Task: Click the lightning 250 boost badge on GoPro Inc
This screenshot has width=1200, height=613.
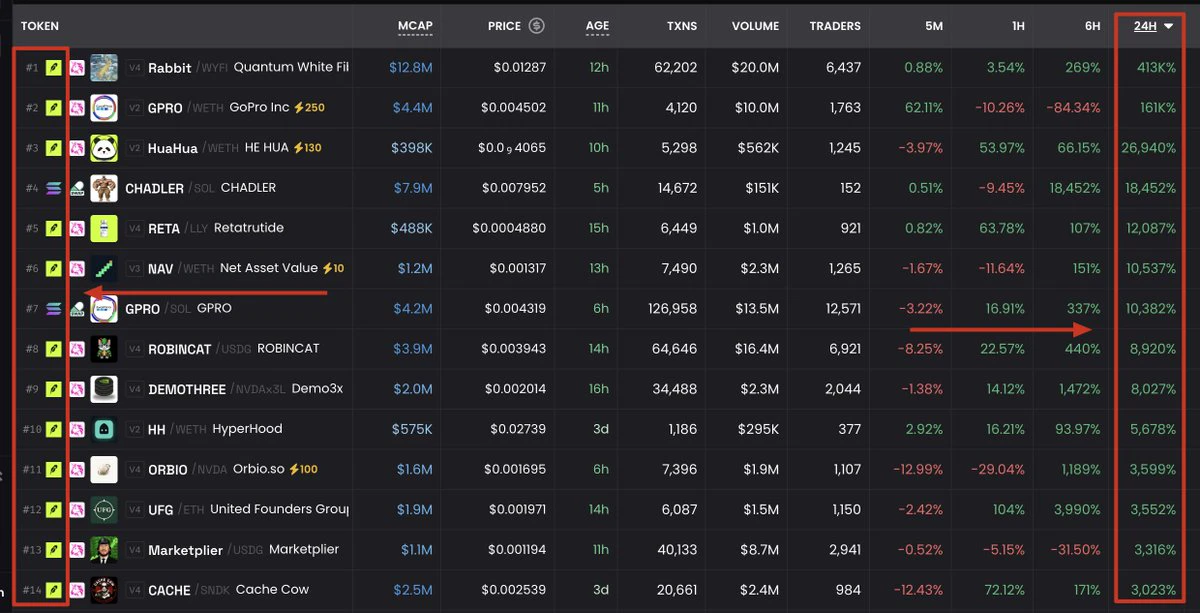Action: click(x=309, y=107)
